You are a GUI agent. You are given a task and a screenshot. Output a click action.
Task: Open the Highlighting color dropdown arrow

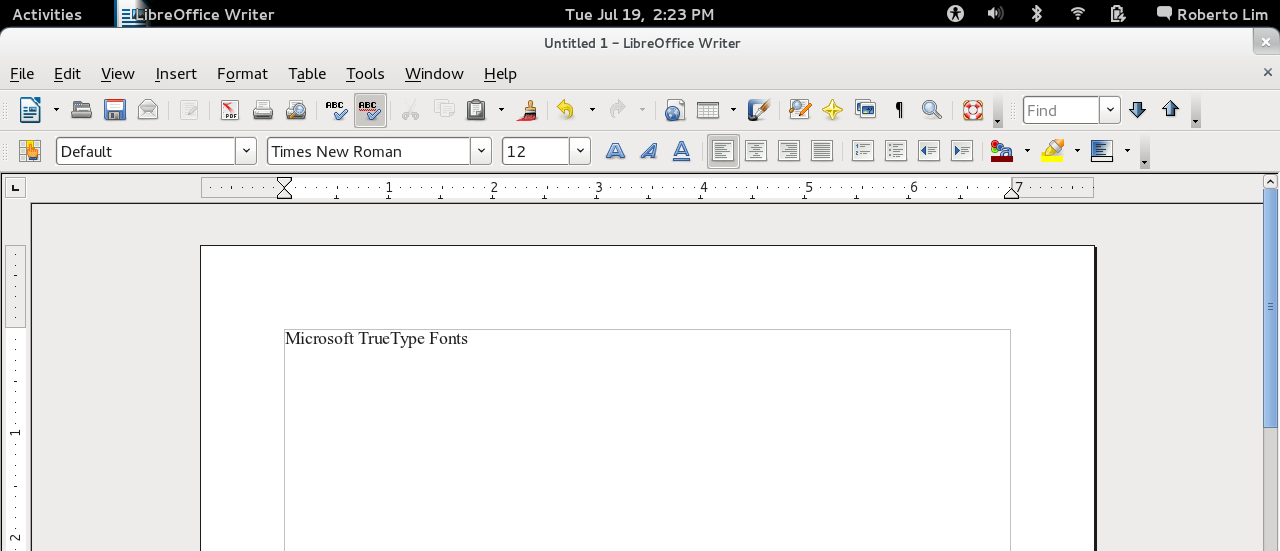[x=1077, y=151]
